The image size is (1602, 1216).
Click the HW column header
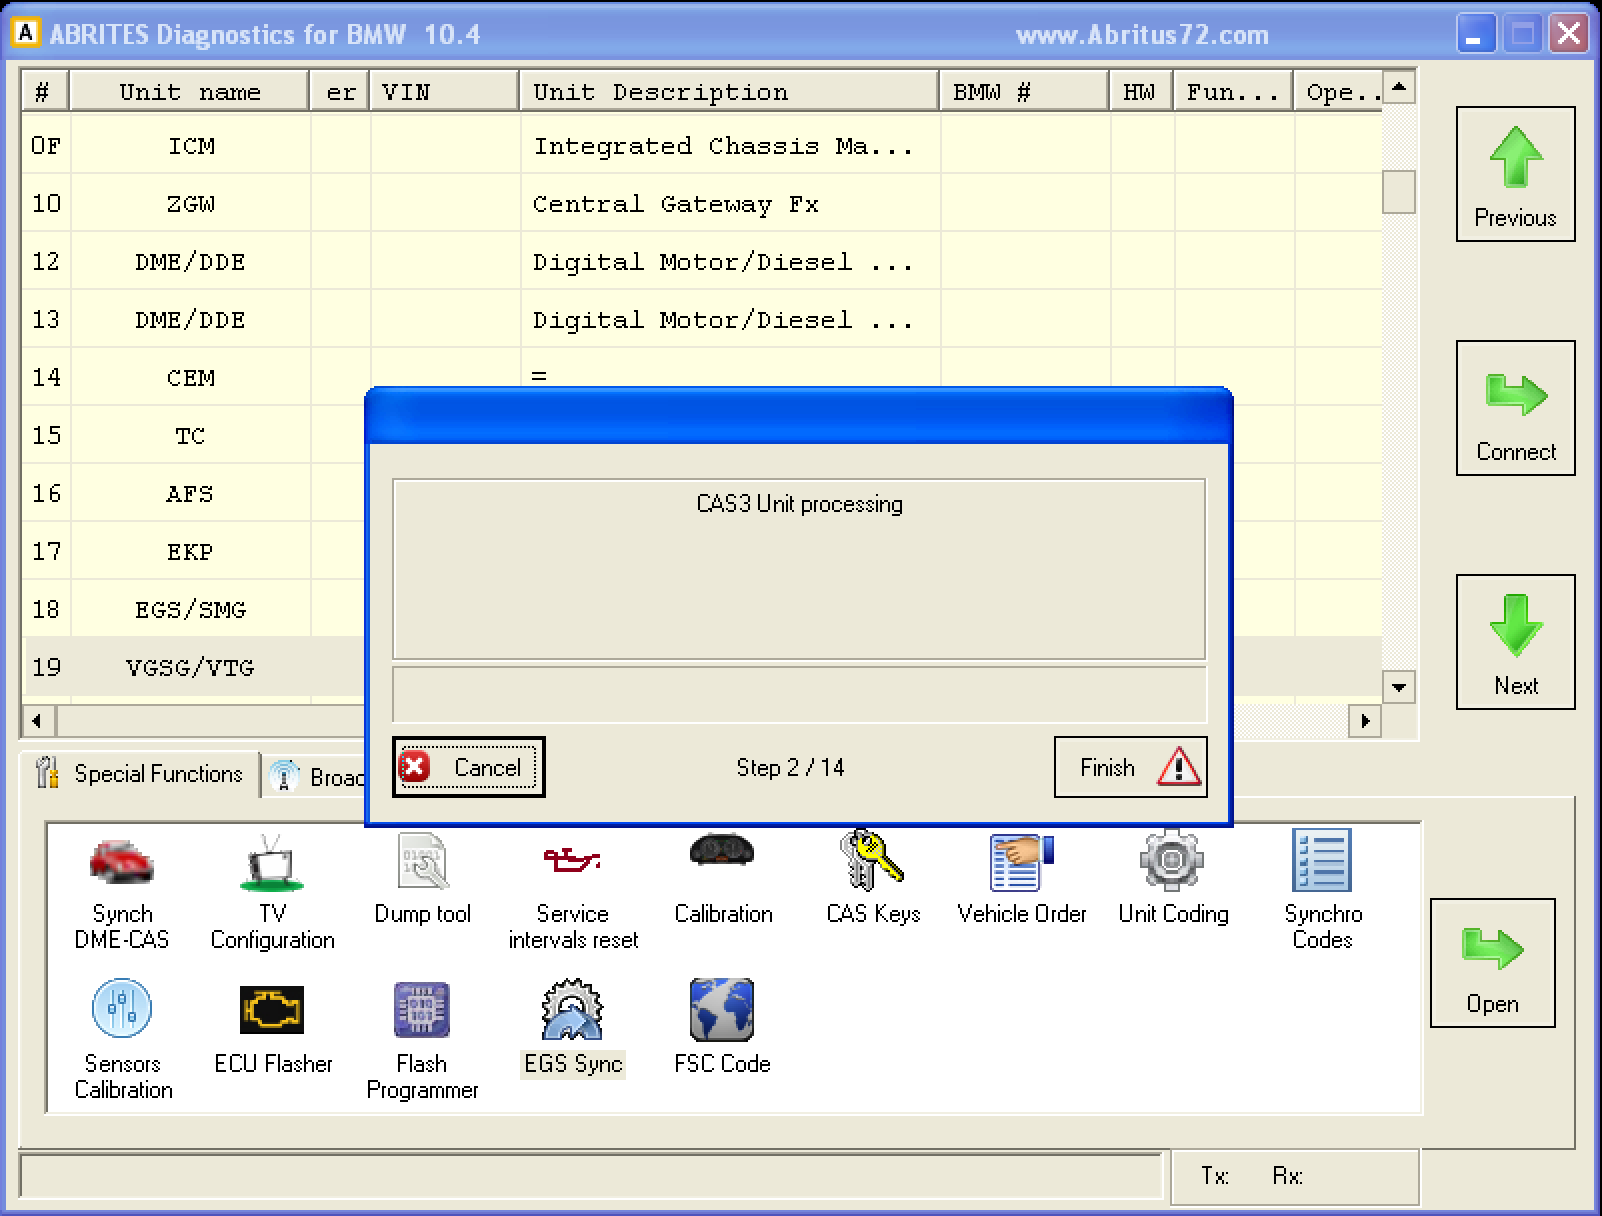coord(1141,92)
